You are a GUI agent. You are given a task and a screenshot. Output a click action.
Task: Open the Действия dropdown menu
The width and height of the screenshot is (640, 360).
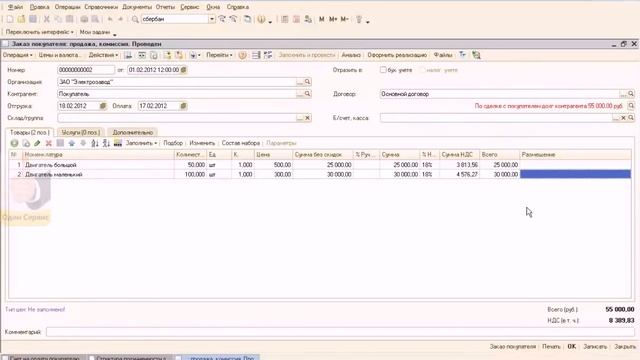(x=103, y=55)
